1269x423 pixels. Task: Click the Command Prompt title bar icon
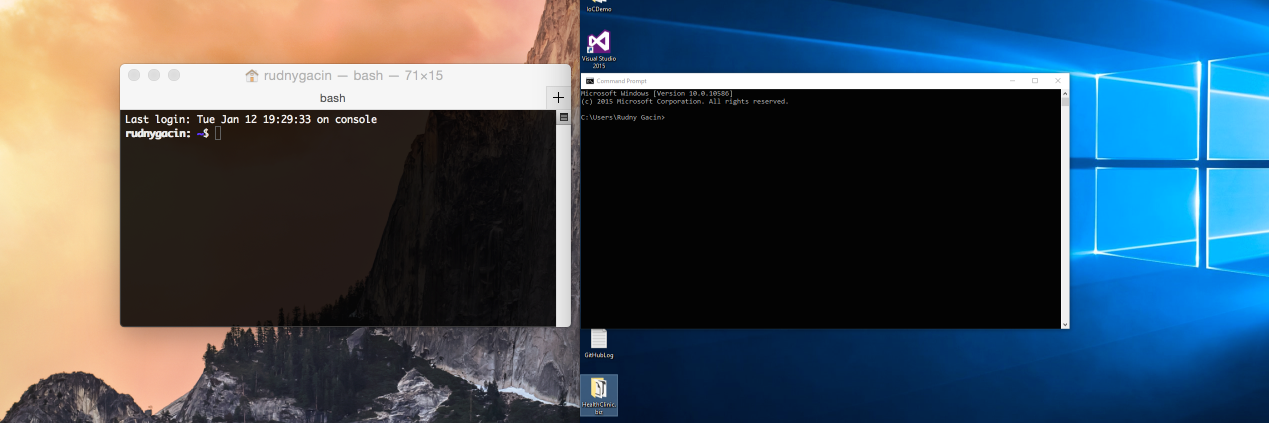pos(589,80)
